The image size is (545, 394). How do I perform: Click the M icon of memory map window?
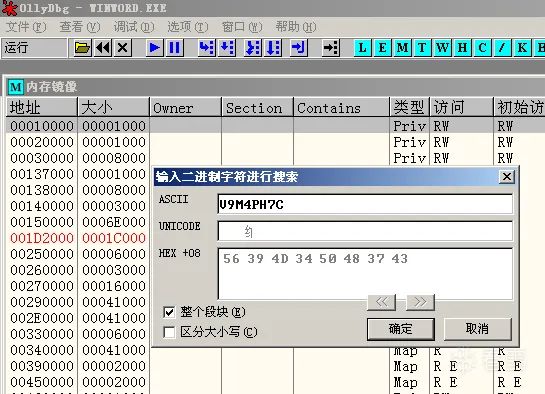tap(16, 87)
